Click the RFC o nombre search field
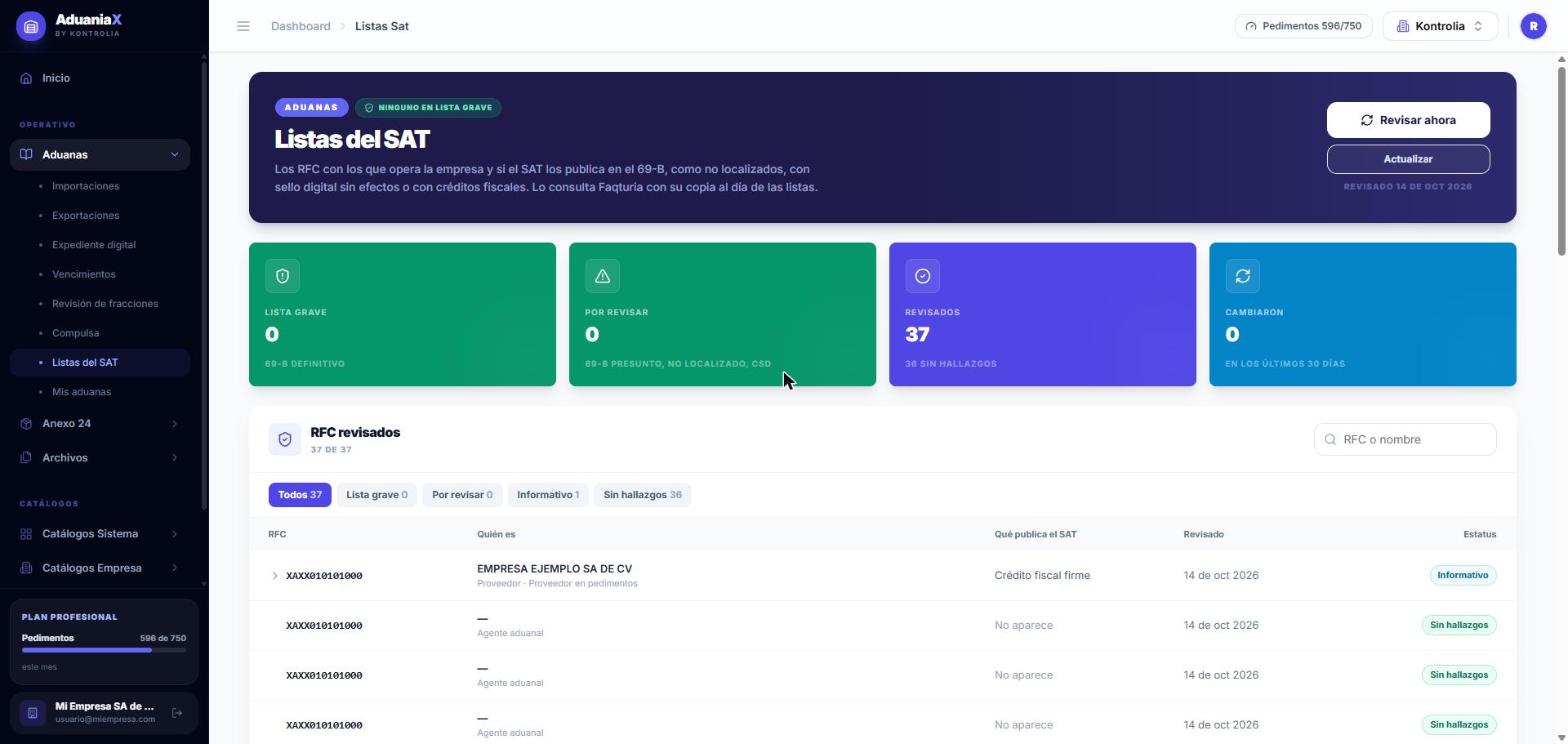 click(x=1405, y=439)
